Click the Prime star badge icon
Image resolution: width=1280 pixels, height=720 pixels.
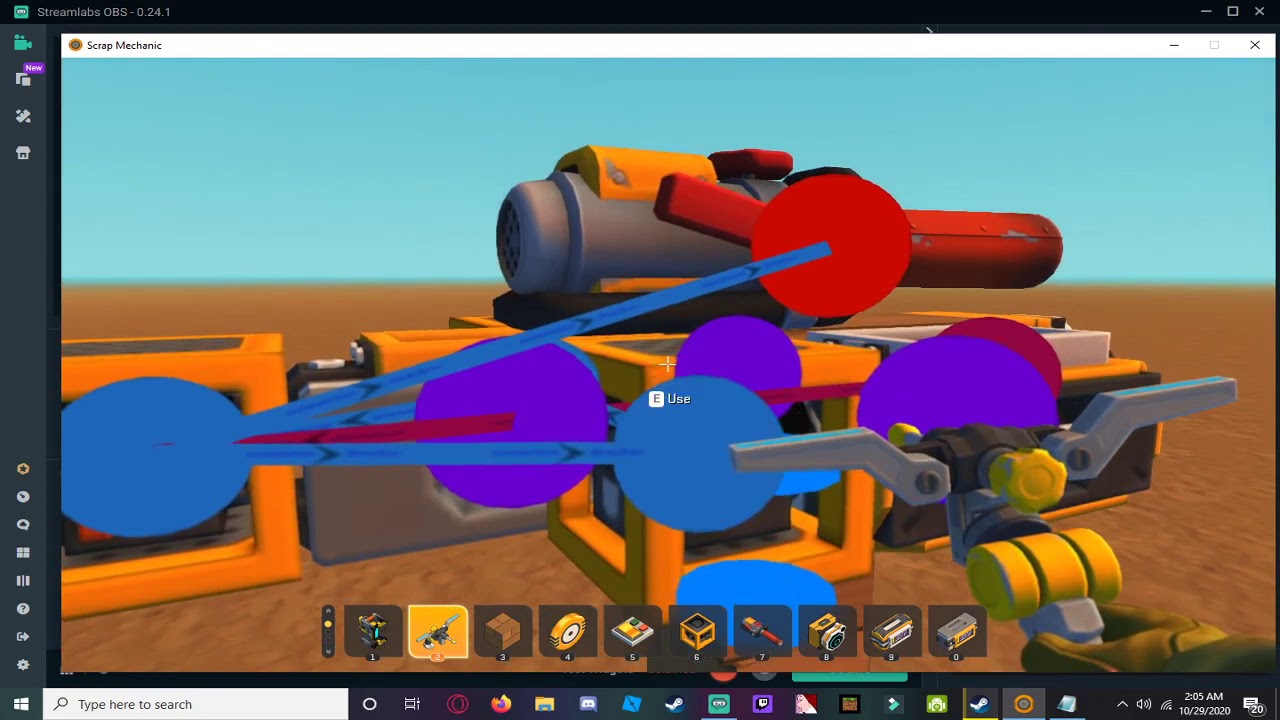click(23, 468)
